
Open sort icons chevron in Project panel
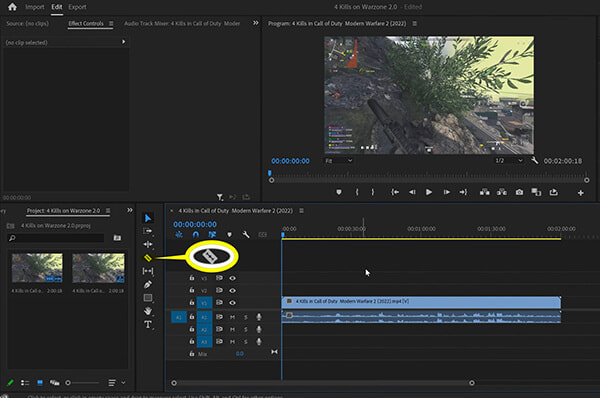pos(123,382)
